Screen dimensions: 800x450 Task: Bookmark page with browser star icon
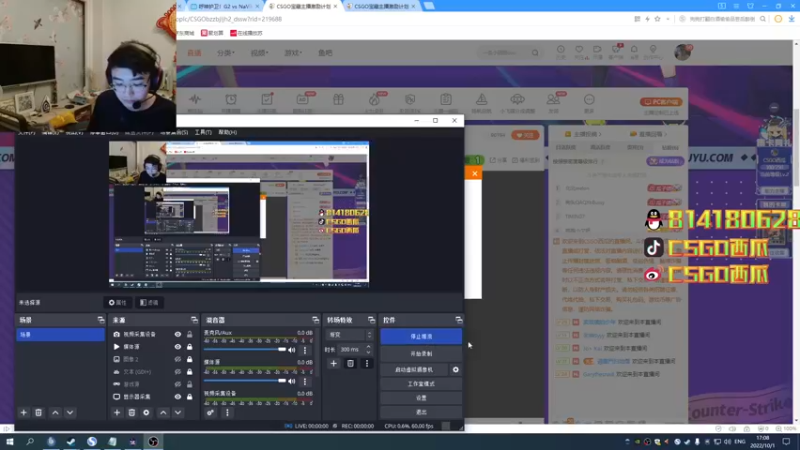click(x=657, y=19)
